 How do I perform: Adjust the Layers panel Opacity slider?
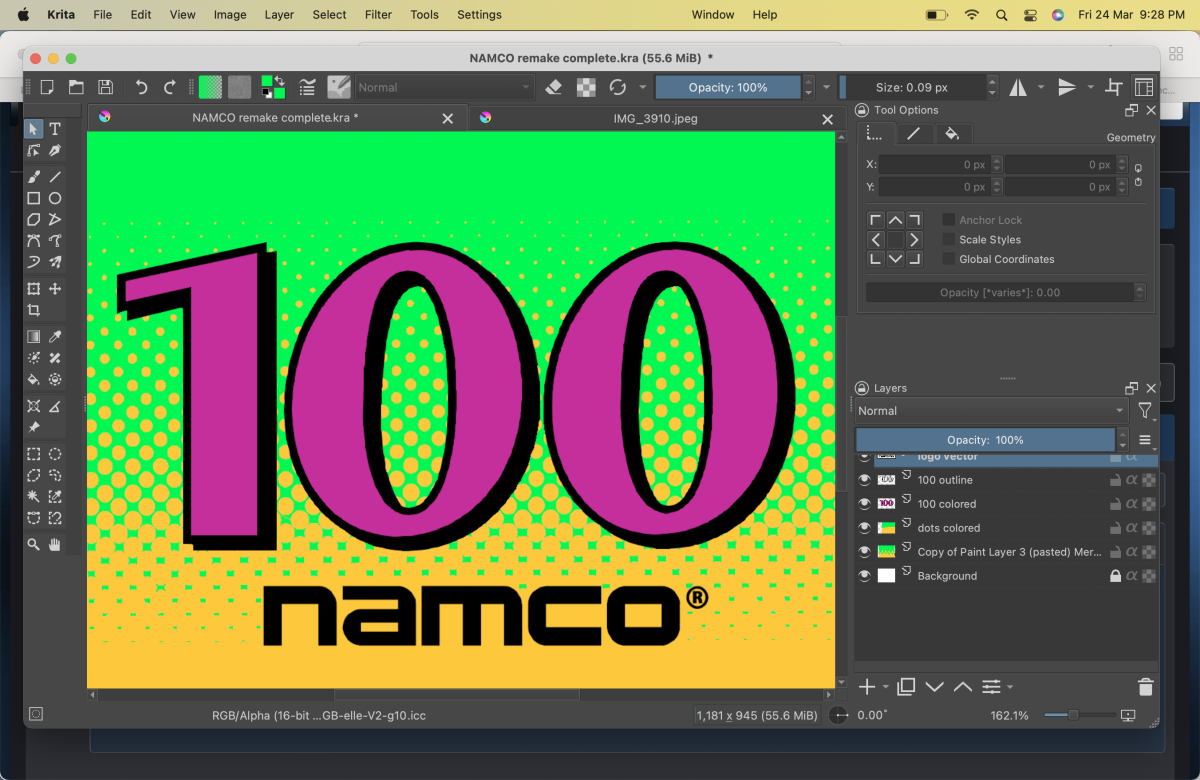tap(985, 440)
